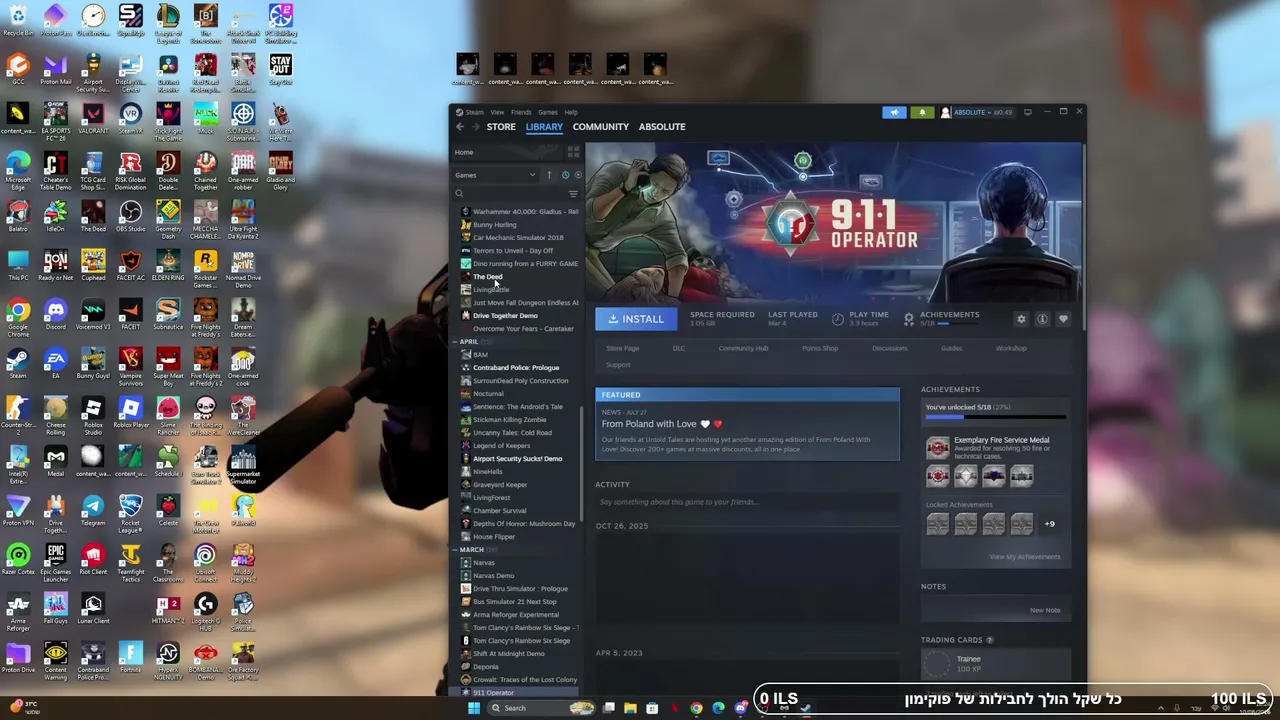This screenshot has height=720, width=1280.
Task: Switch to the STORE tab
Action: 501,127
